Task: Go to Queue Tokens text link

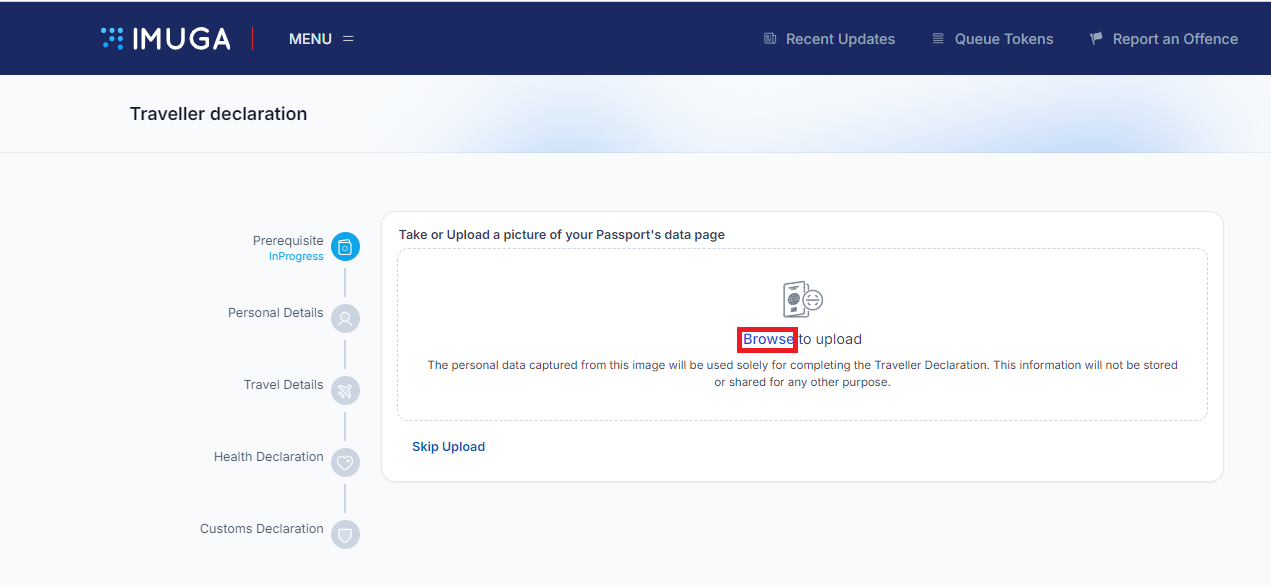Action: pyautogui.click(x=1004, y=39)
